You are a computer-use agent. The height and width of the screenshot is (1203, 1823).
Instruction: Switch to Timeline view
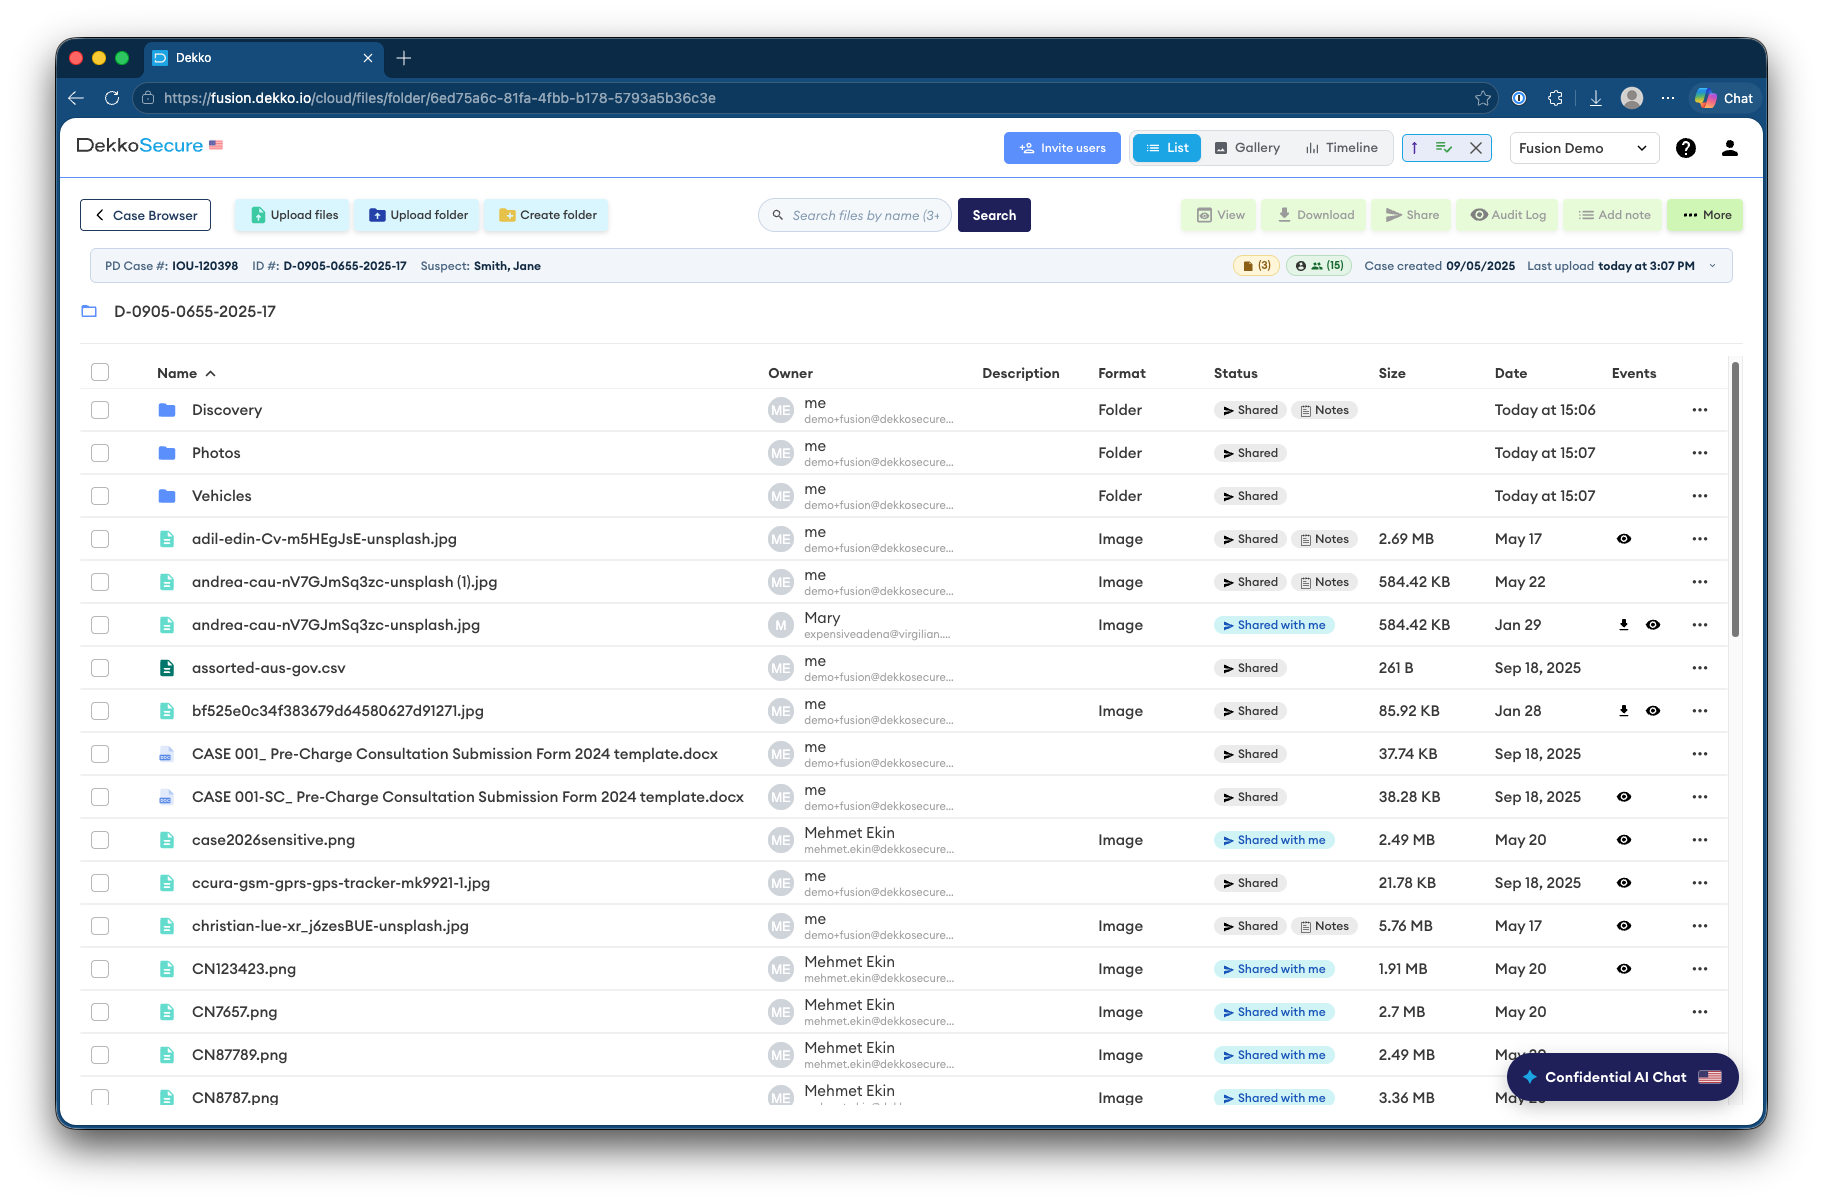(x=1342, y=148)
